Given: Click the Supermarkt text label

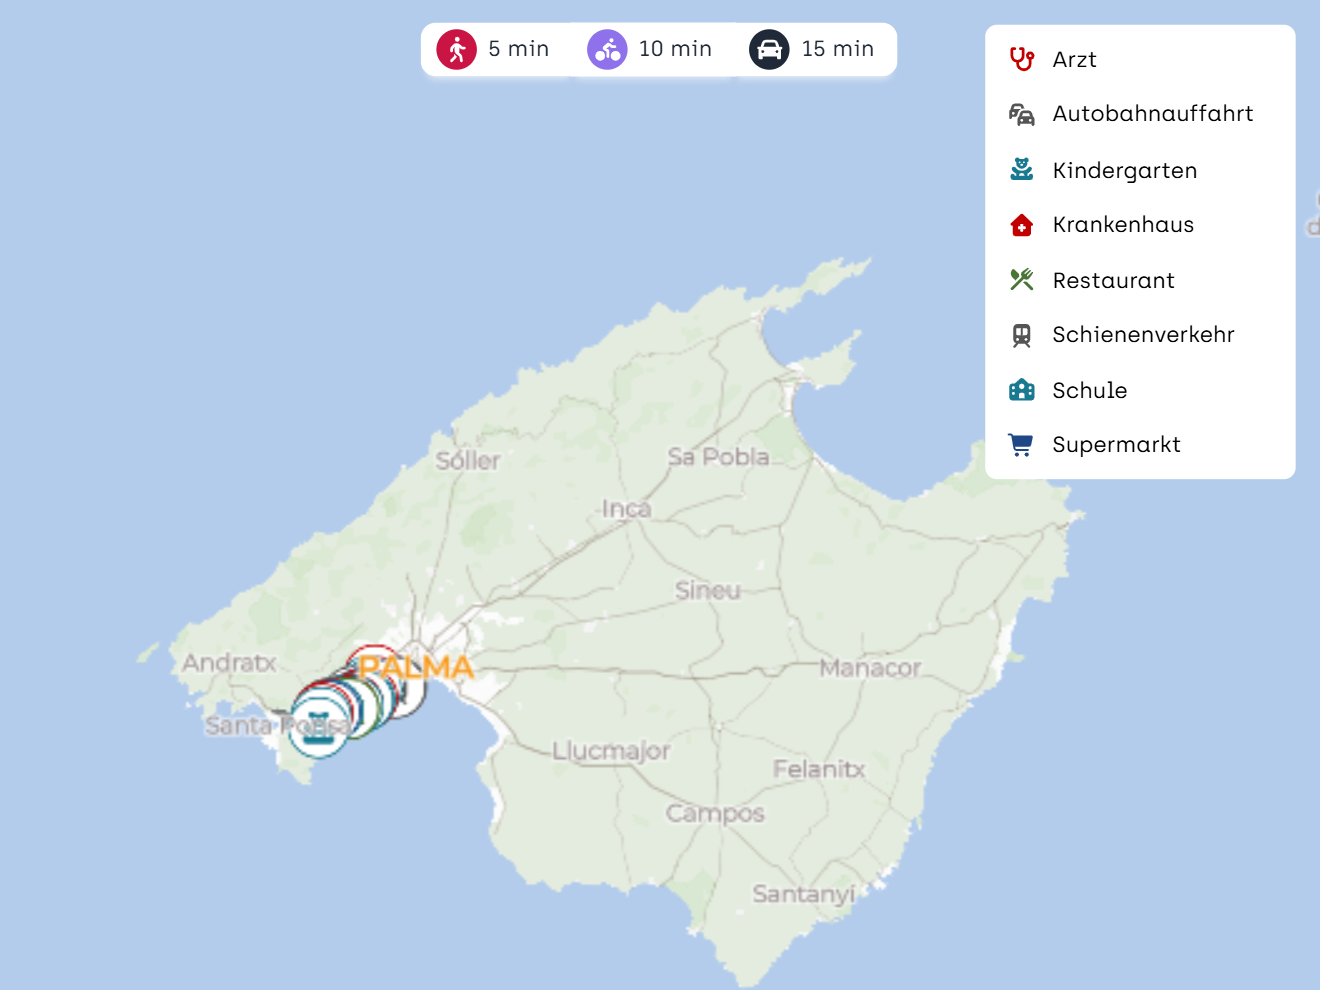Looking at the screenshot, I should (x=1116, y=445).
